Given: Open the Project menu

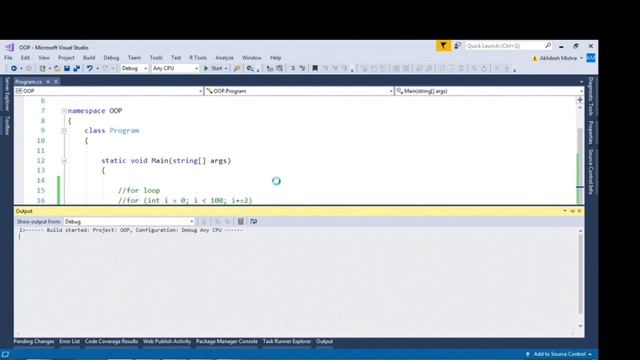Looking at the screenshot, I should coord(66,58).
